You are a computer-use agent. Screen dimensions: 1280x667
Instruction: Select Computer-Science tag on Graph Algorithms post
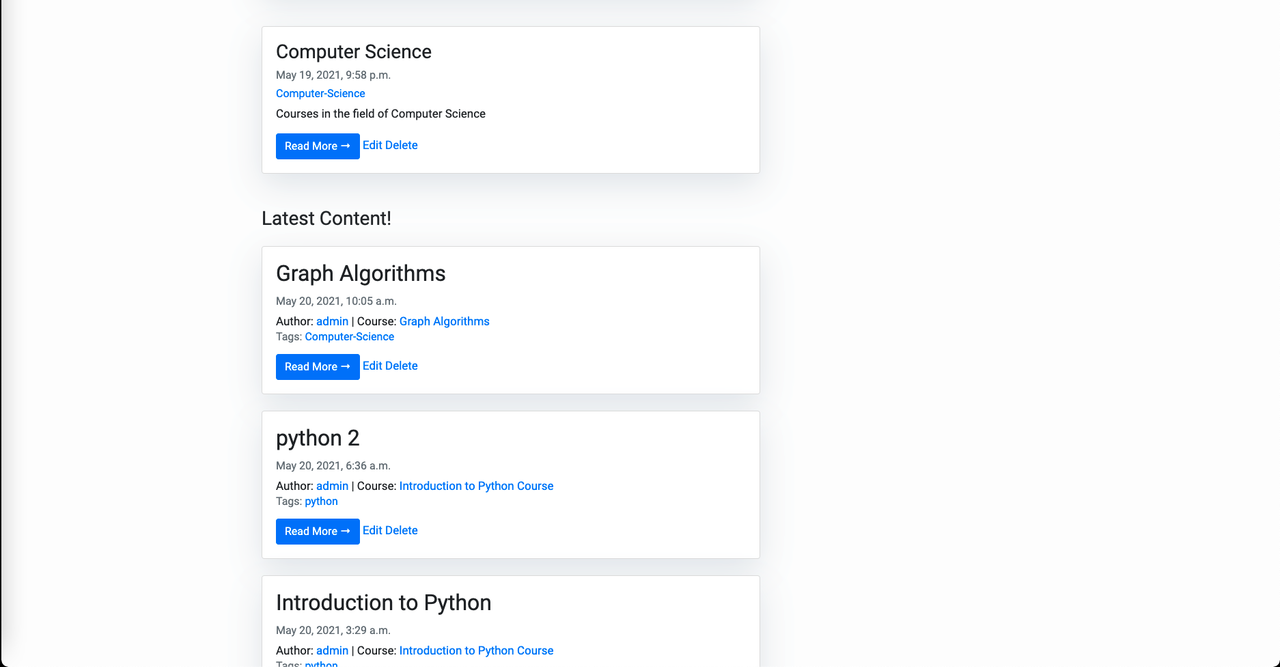pyautogui.click(x=349, y=337)
